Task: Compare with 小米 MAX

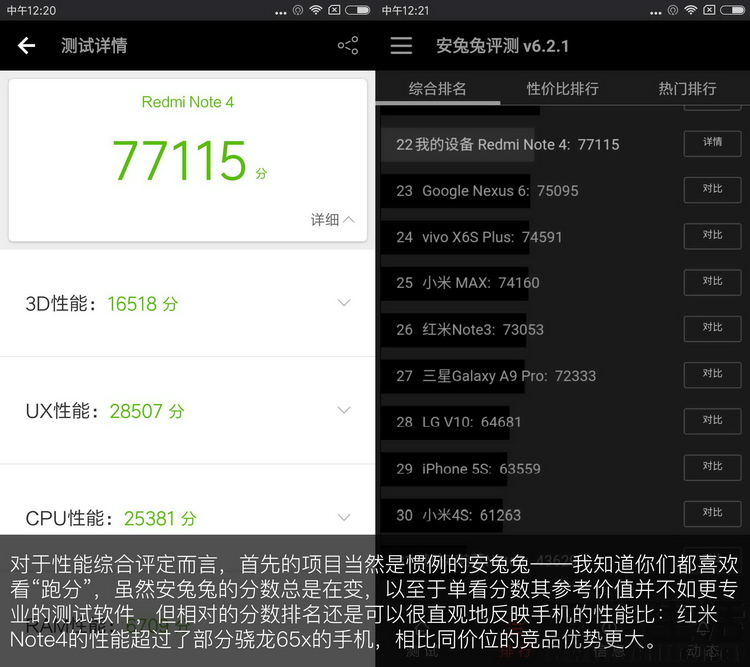Action: [x=712, y=282]
